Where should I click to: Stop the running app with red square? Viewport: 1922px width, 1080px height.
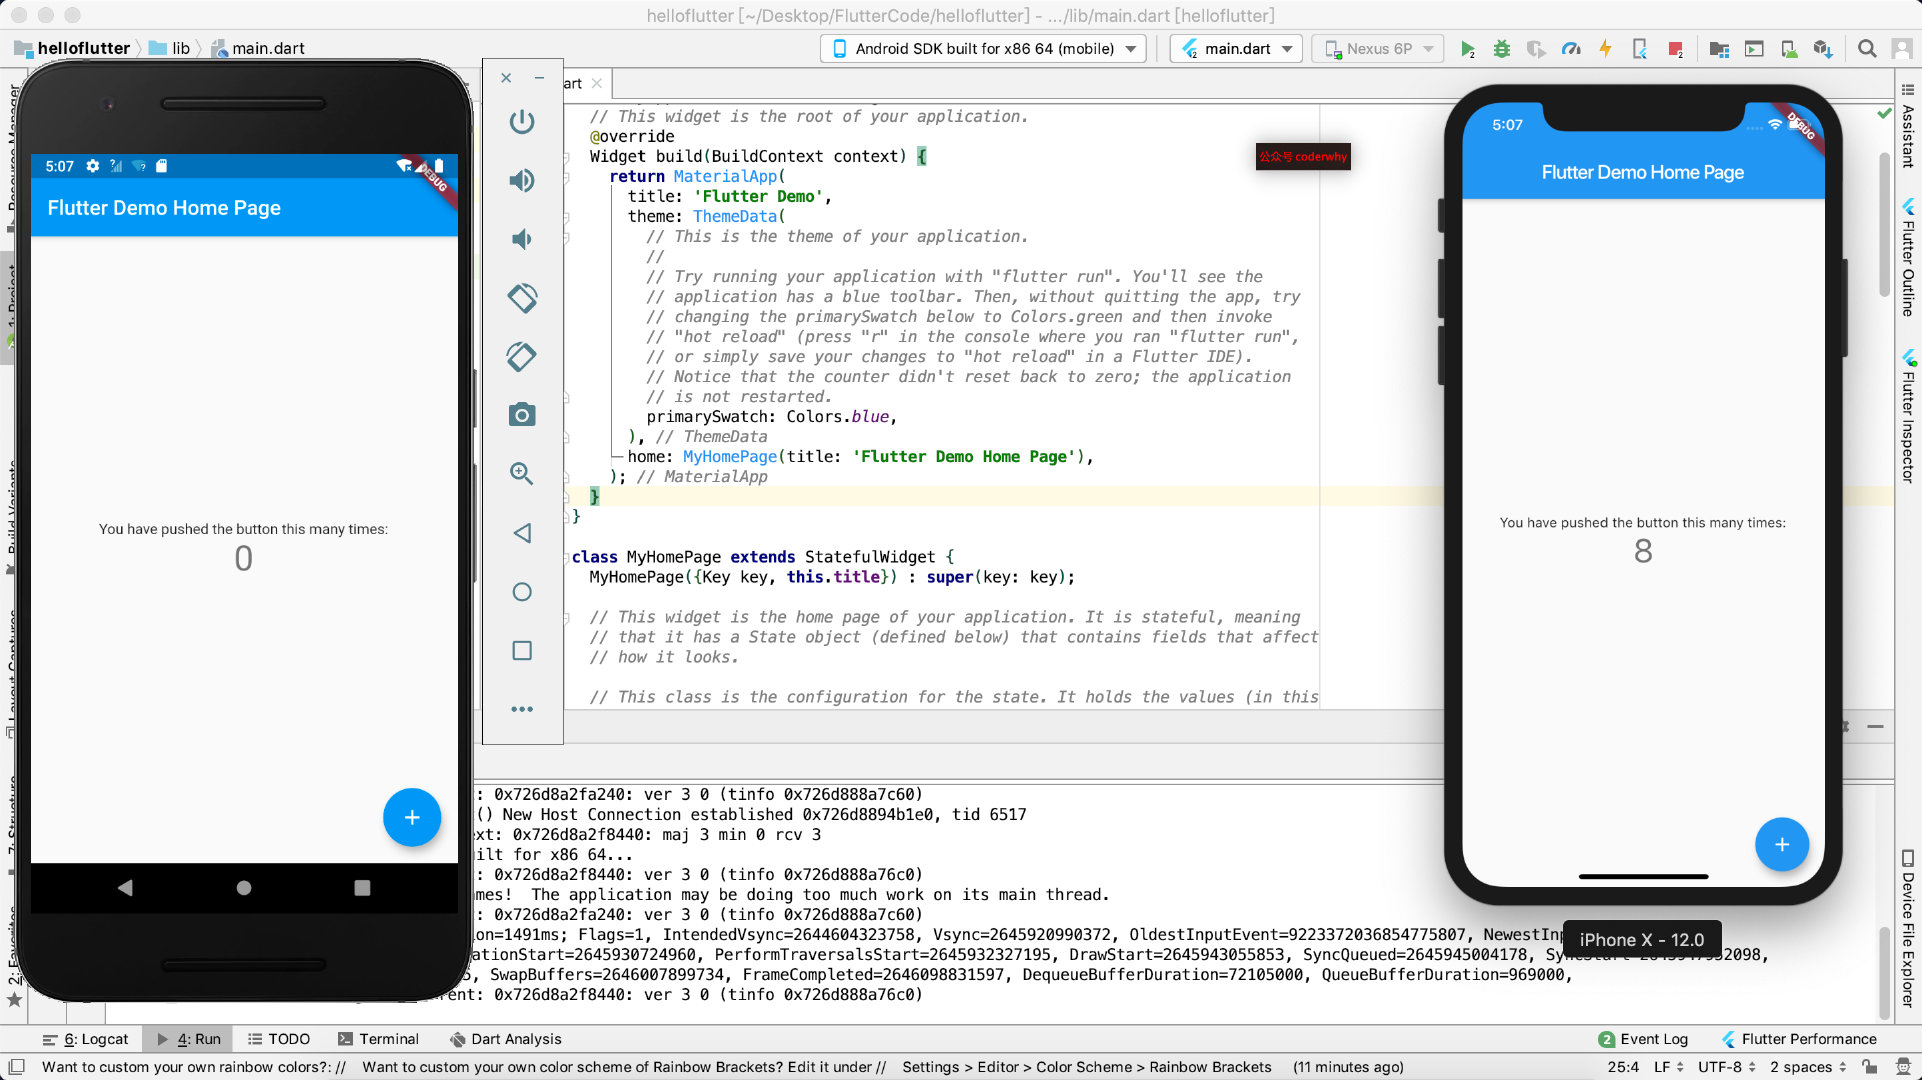[x=1675, y=49]
